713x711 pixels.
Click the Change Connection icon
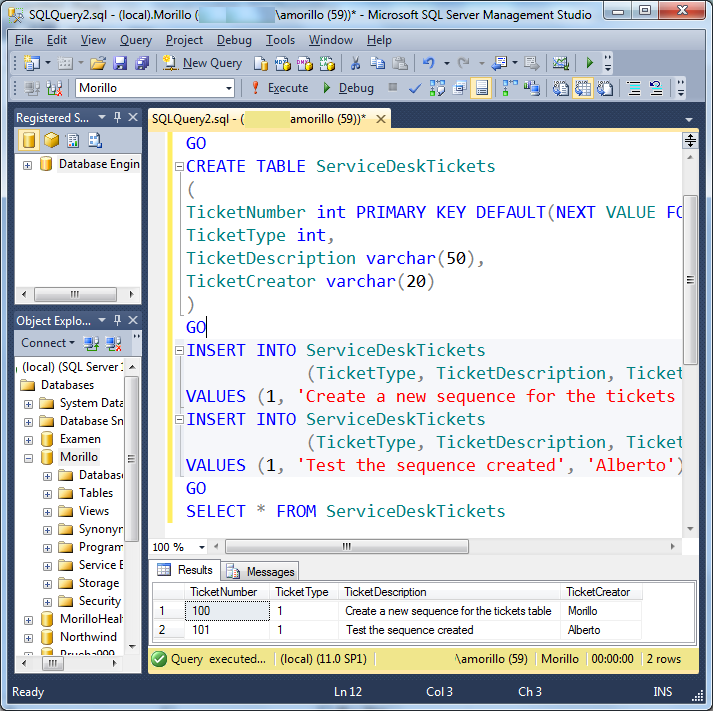(54, 88)
